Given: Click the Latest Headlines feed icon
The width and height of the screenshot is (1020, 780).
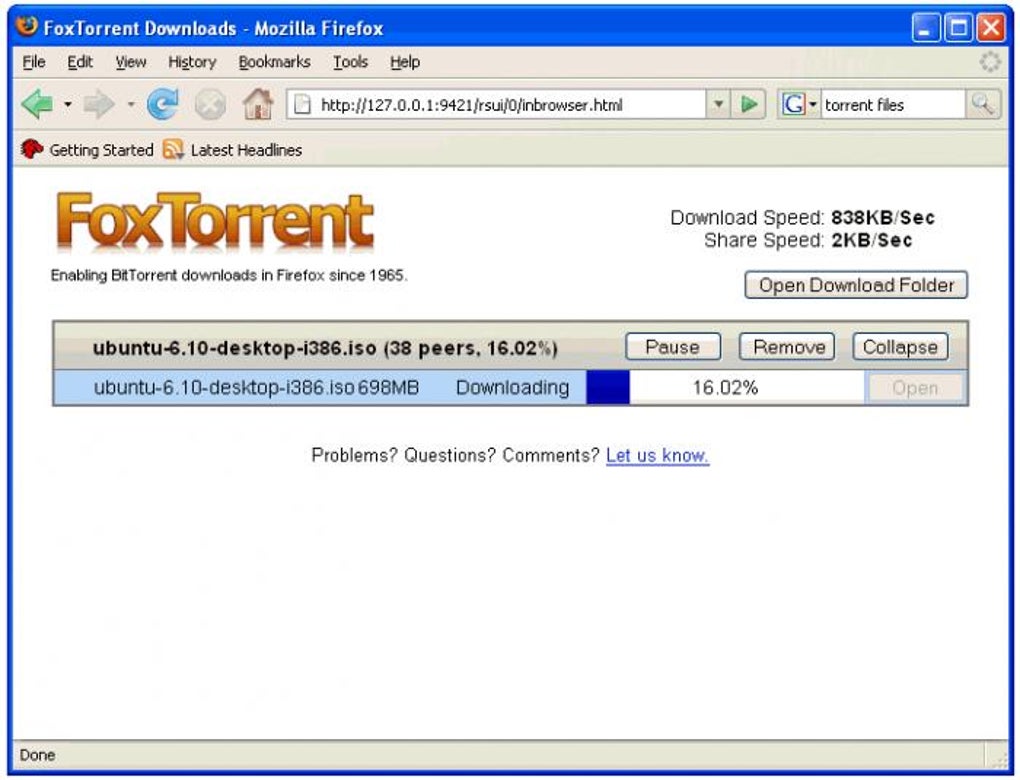Looking at the screenshot, I should coord(172,150).
